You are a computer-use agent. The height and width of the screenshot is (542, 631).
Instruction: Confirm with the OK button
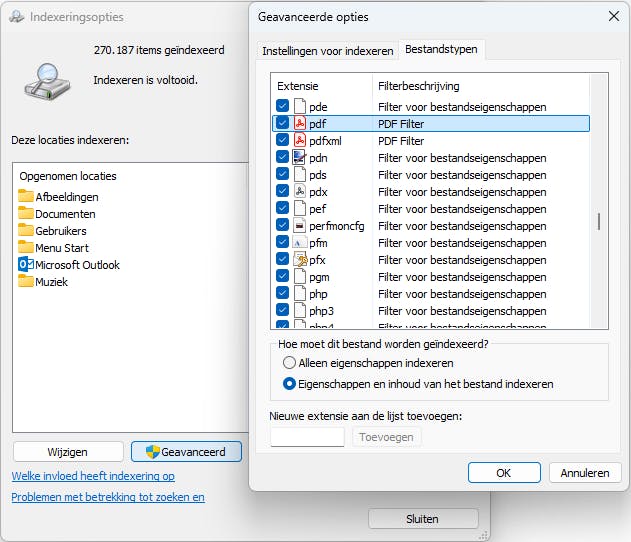coord(504,473)
